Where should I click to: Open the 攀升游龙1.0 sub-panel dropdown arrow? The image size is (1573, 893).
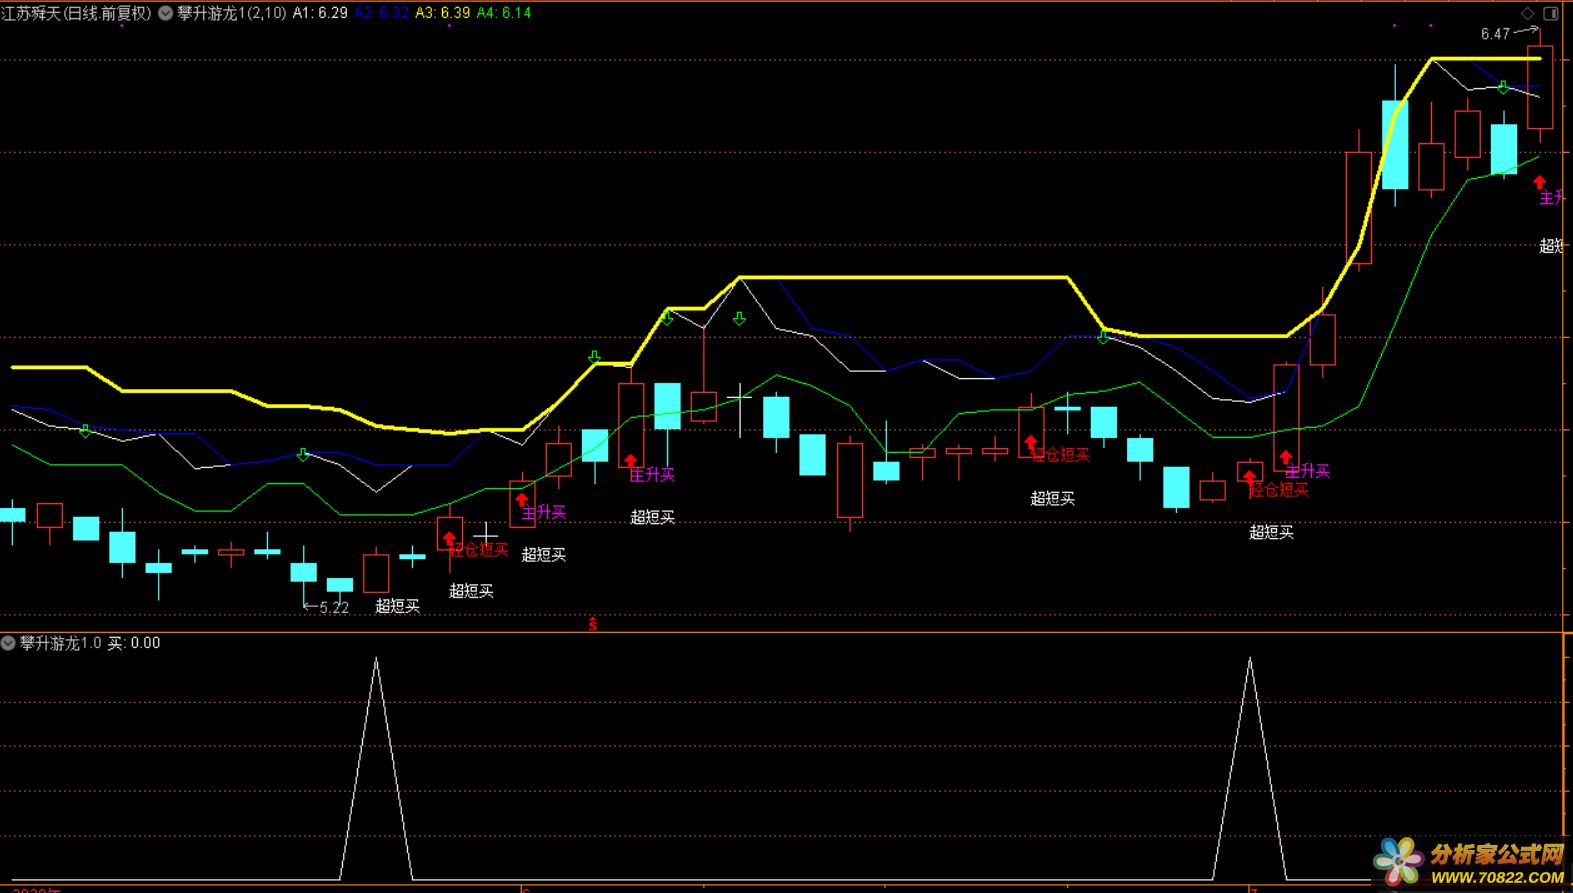(8, 643)
